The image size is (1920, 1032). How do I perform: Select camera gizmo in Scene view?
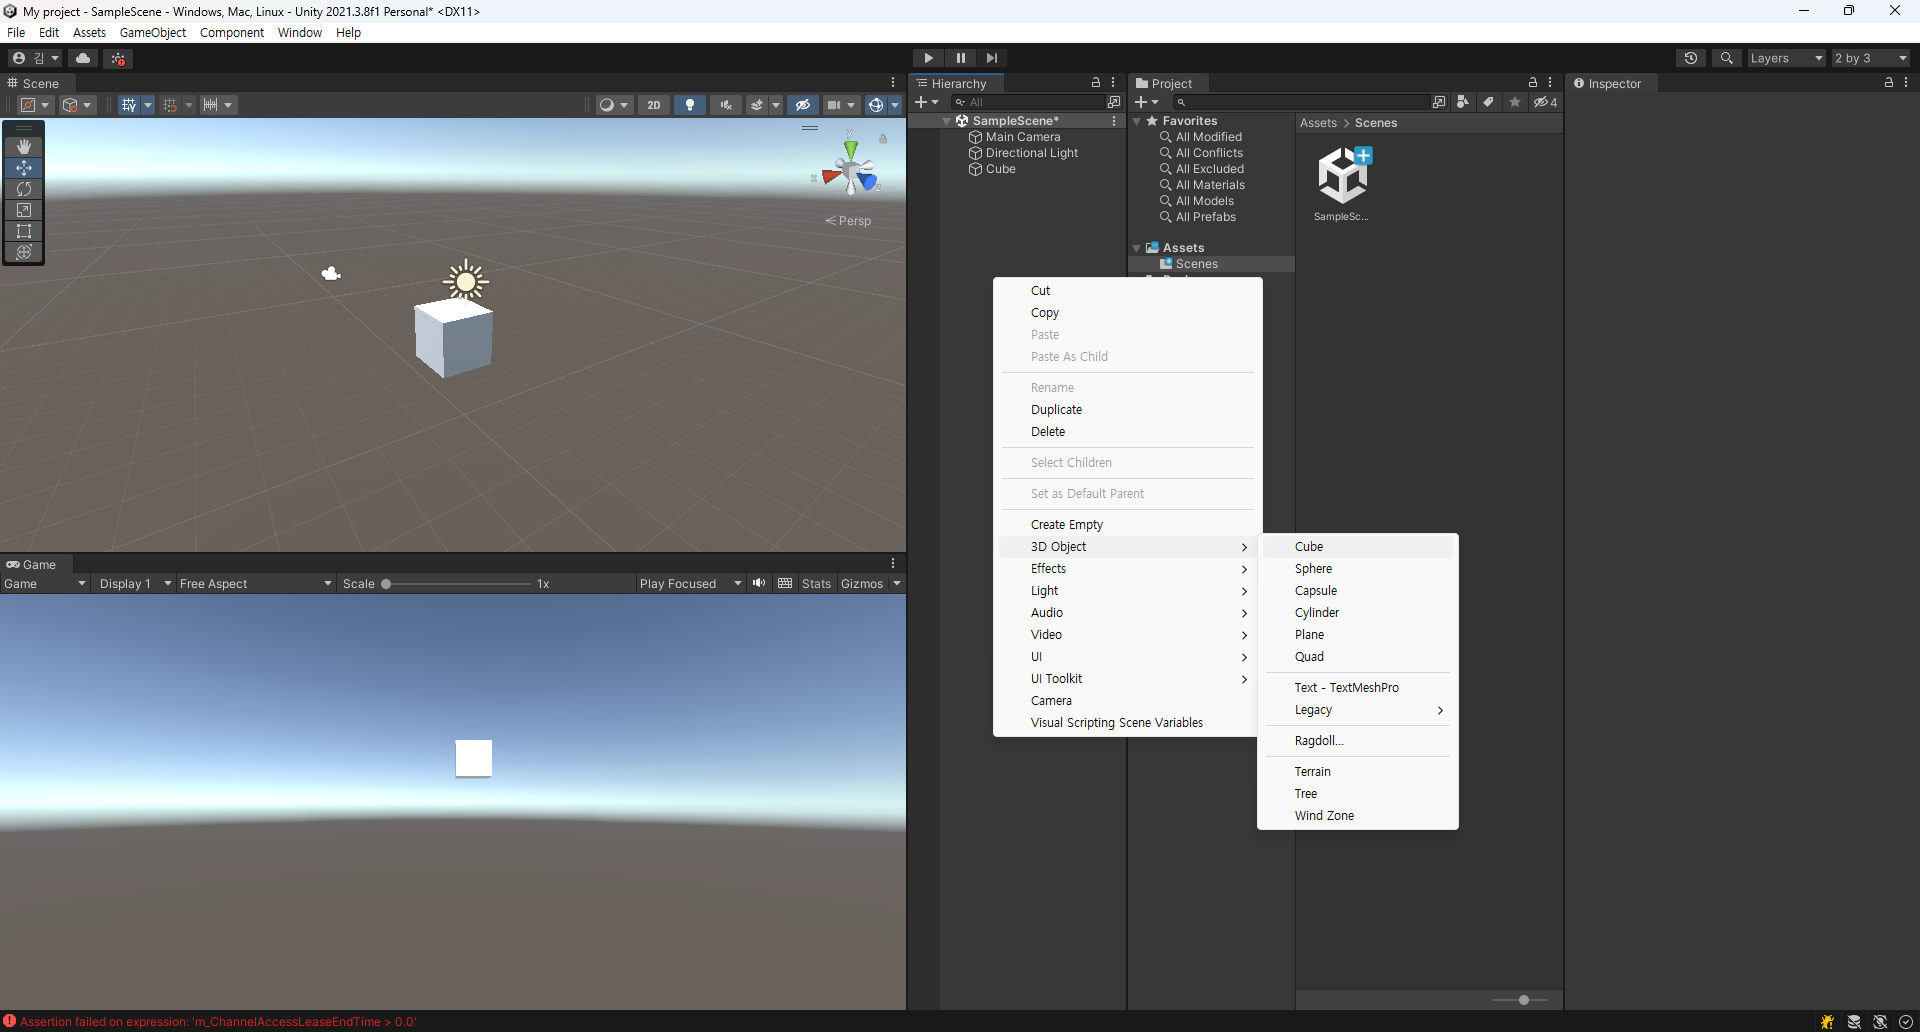click(331, 273)
